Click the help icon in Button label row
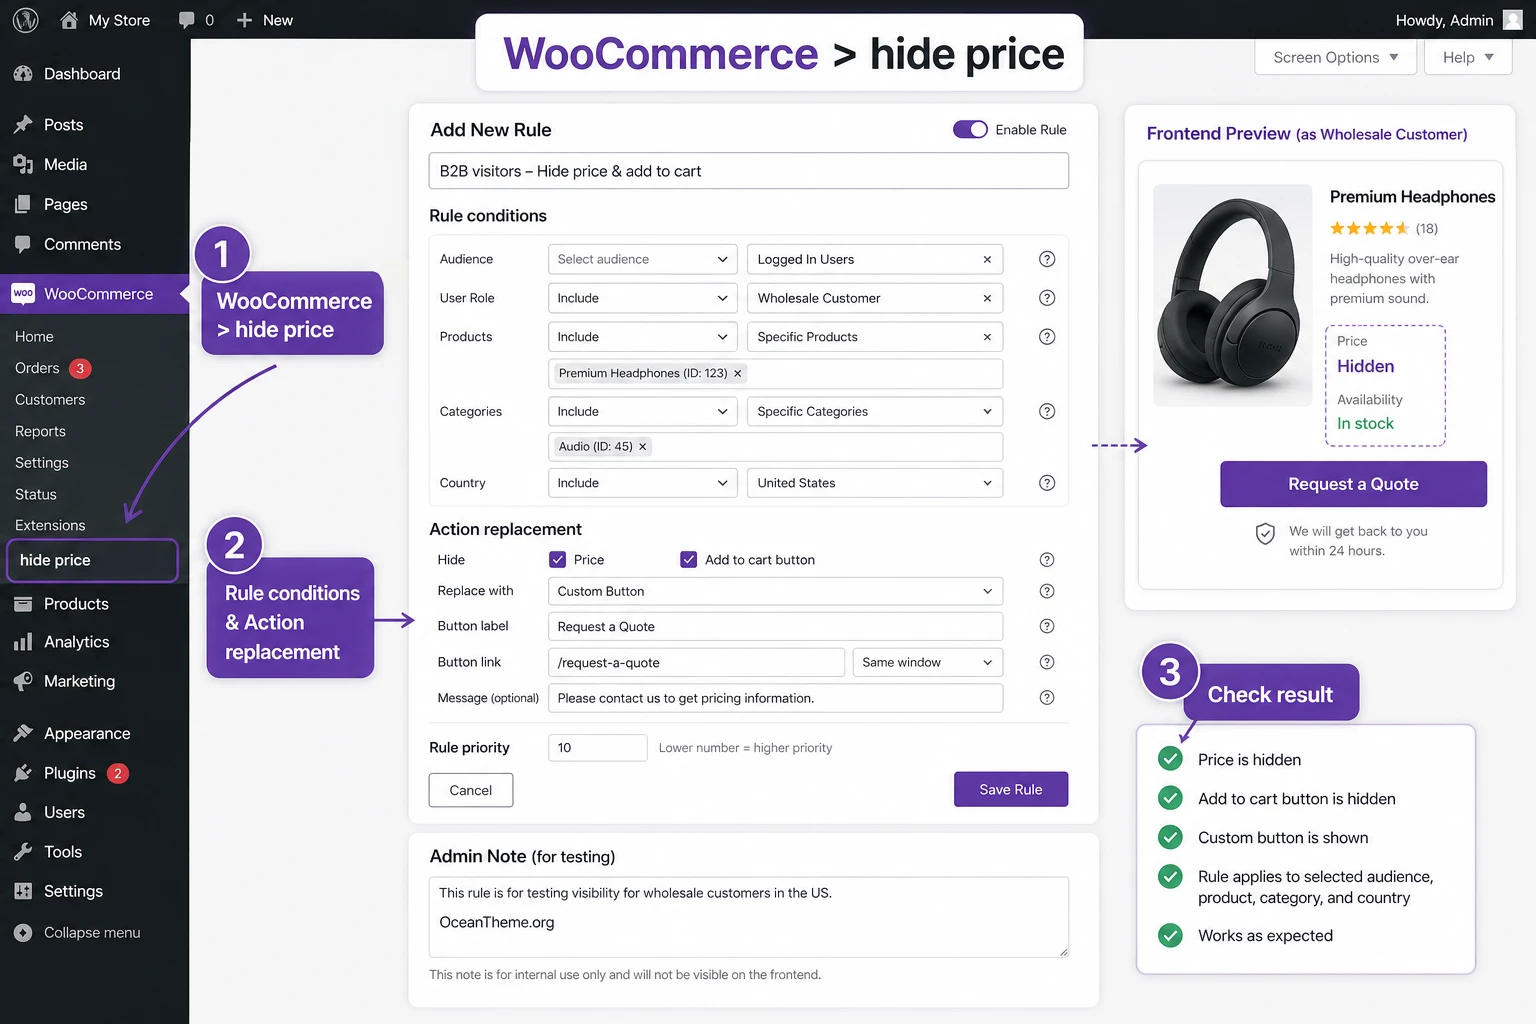Image resolution: width=1536 pixels, height=1024 pixels. point(1047,626)
